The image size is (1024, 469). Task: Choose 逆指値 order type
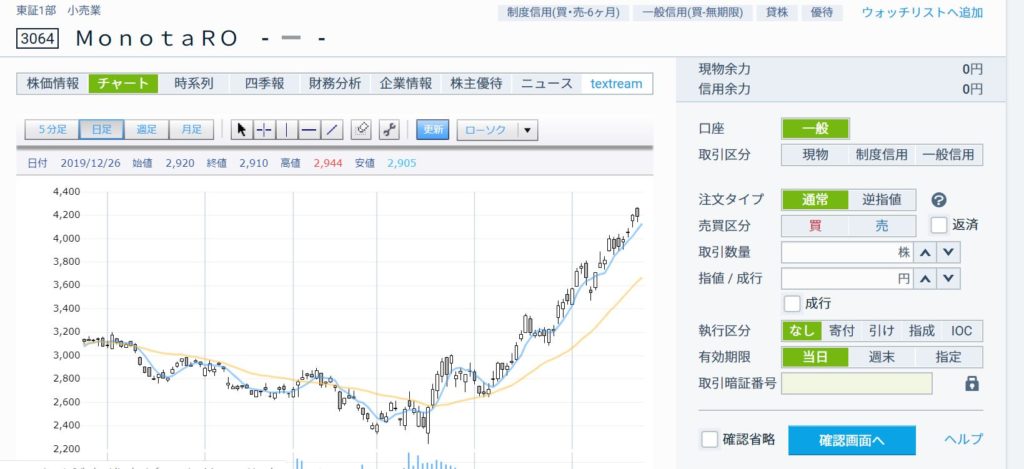(882, 200)
